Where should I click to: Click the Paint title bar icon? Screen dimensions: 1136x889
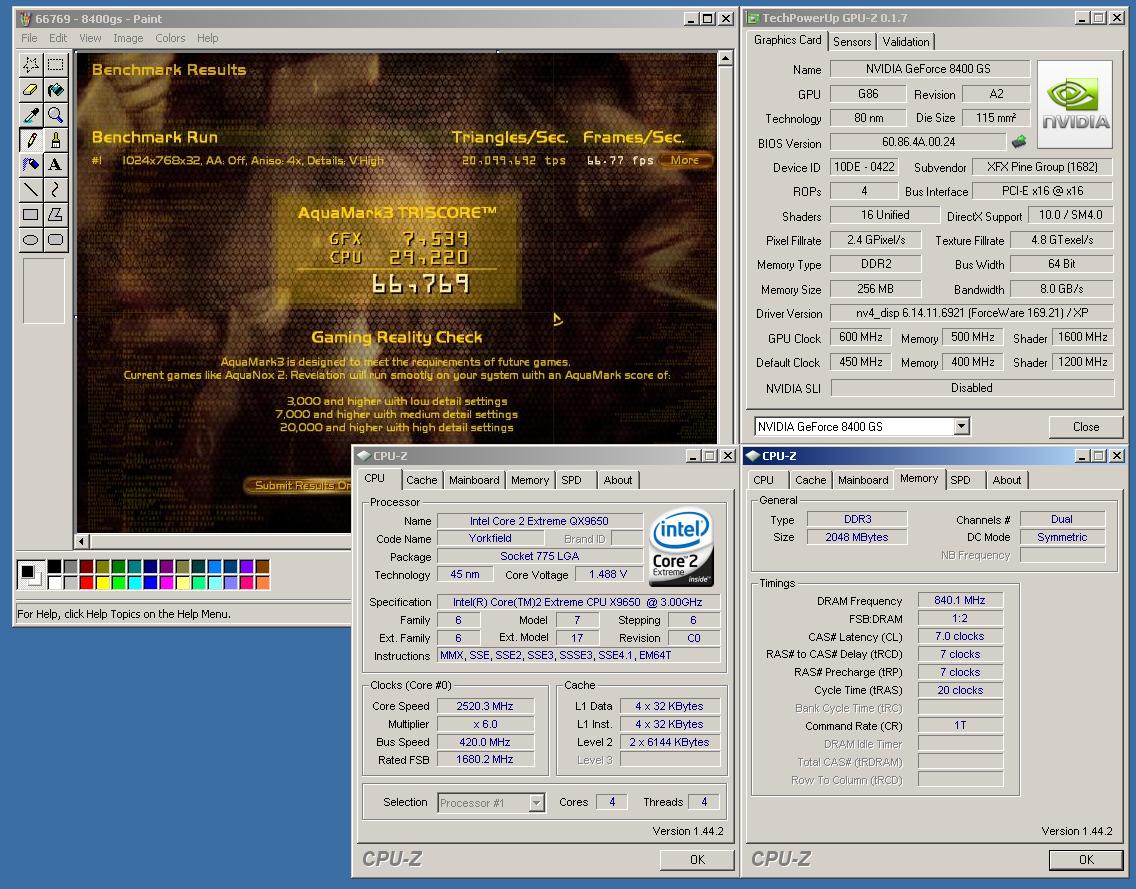point(25,19)
